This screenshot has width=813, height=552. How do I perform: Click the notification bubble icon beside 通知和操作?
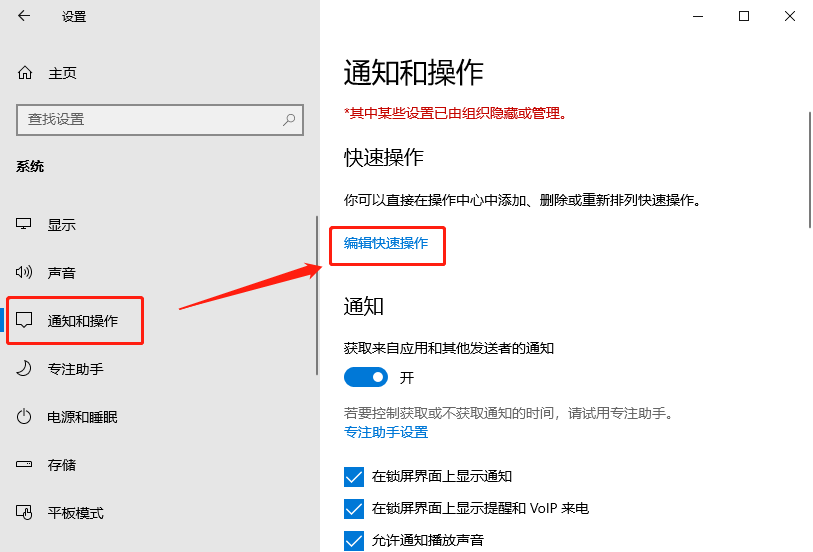[x=24, y=320]
